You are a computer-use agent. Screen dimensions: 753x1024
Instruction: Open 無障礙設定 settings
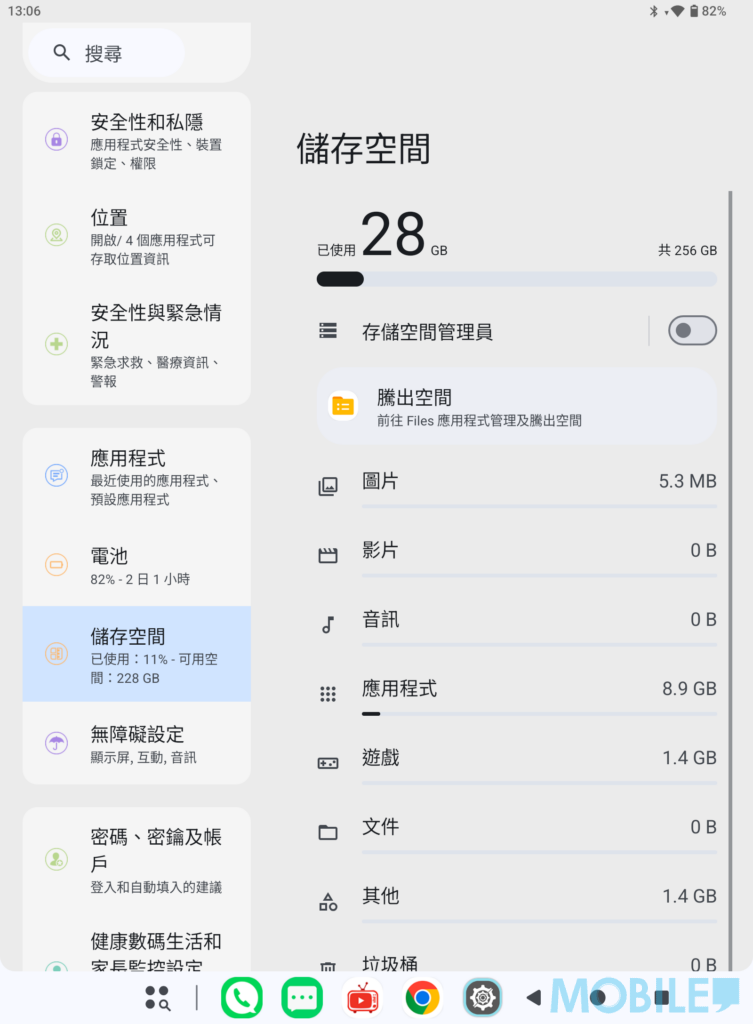pos(136,743)
